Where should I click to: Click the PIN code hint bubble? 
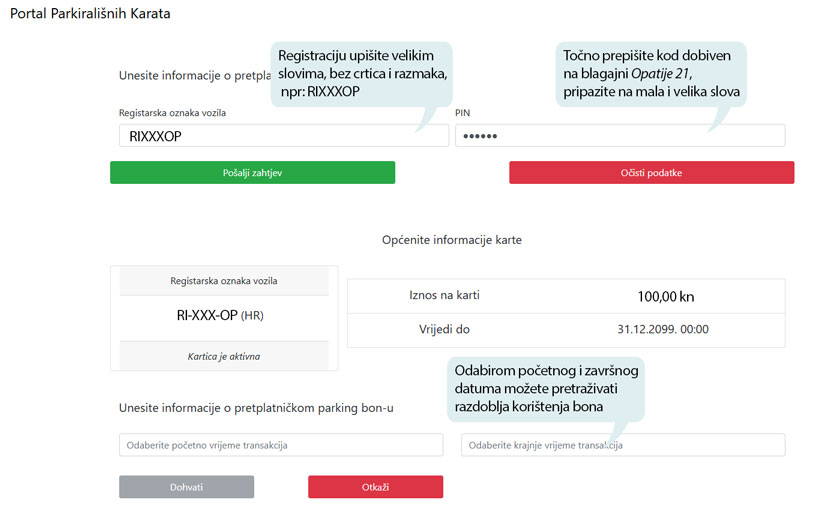click(654, 73)
